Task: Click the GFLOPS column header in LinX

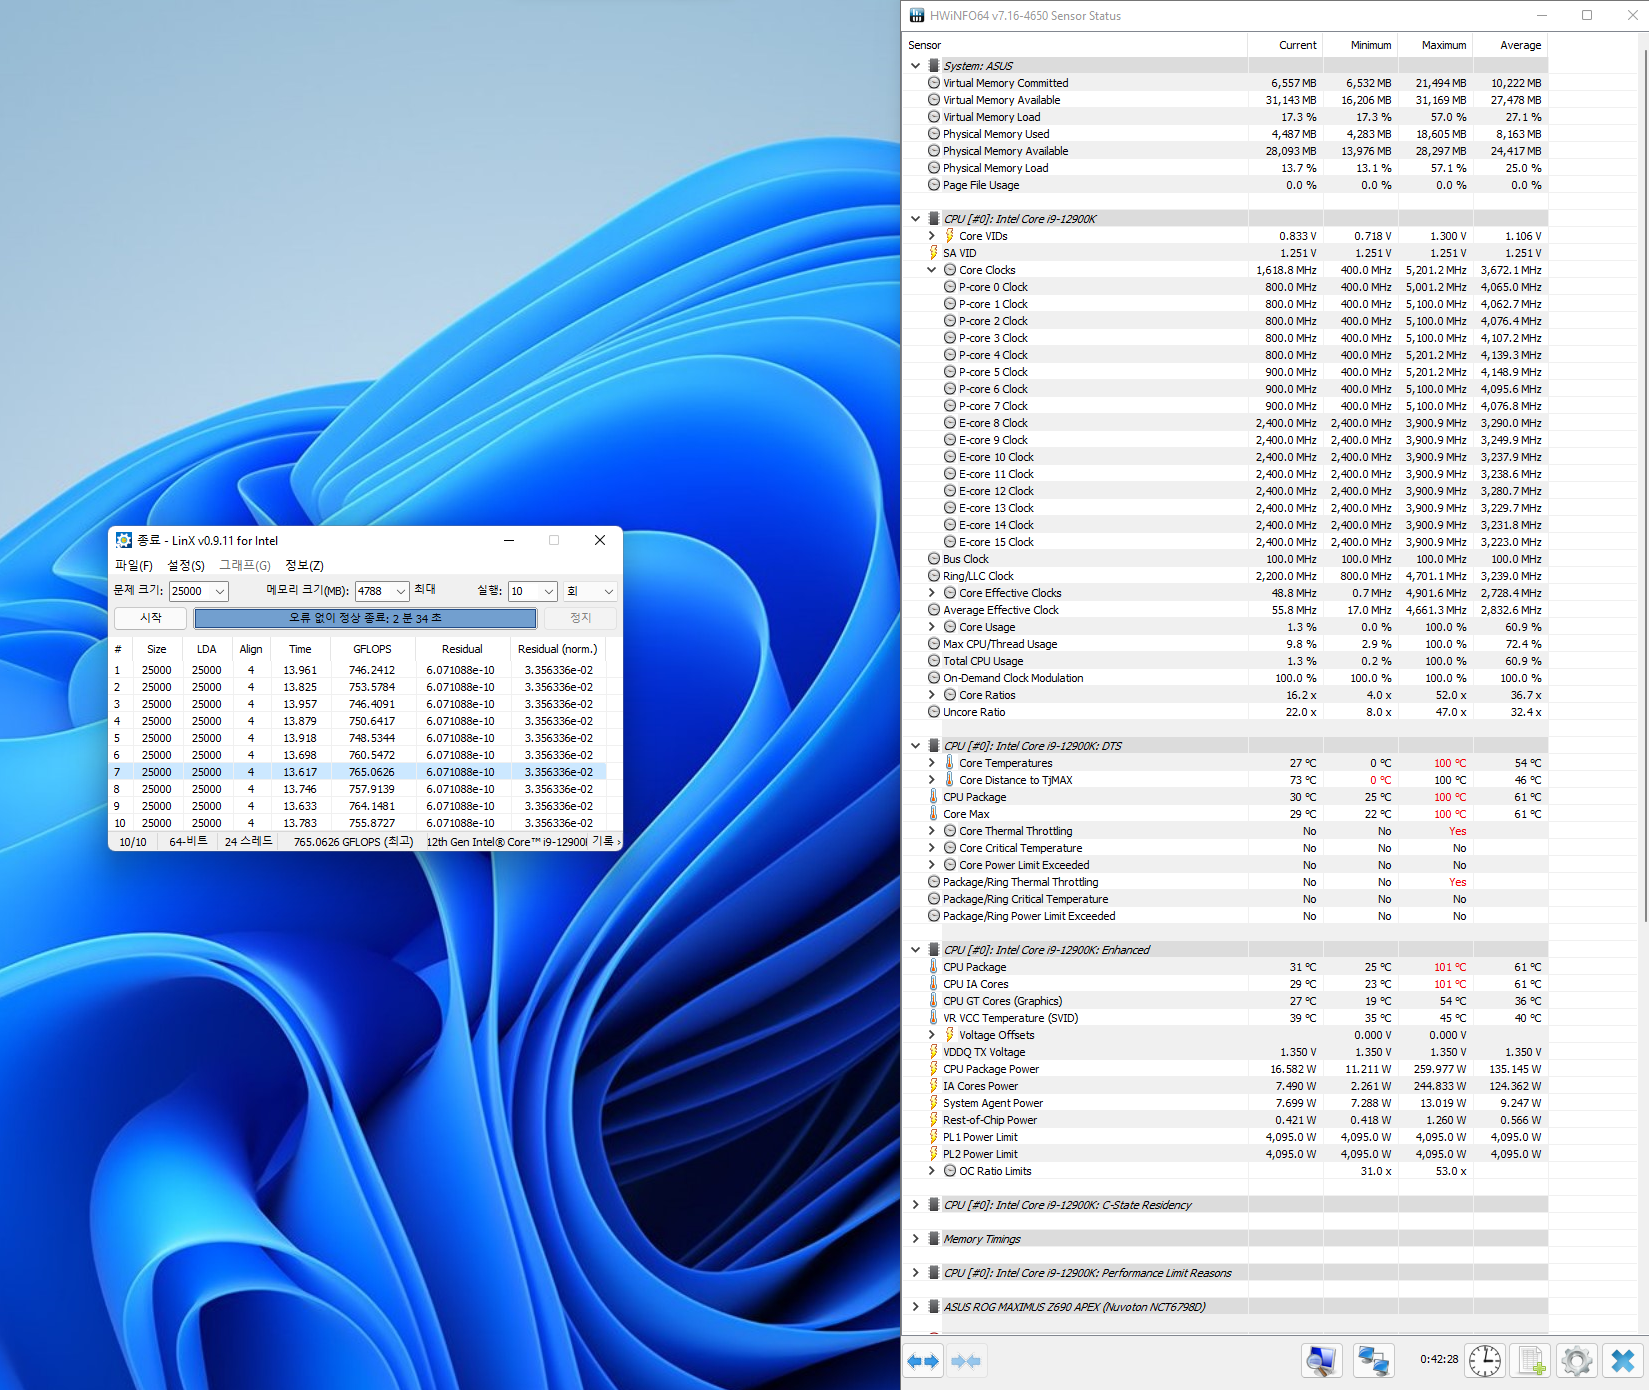Action: [372, 649]
